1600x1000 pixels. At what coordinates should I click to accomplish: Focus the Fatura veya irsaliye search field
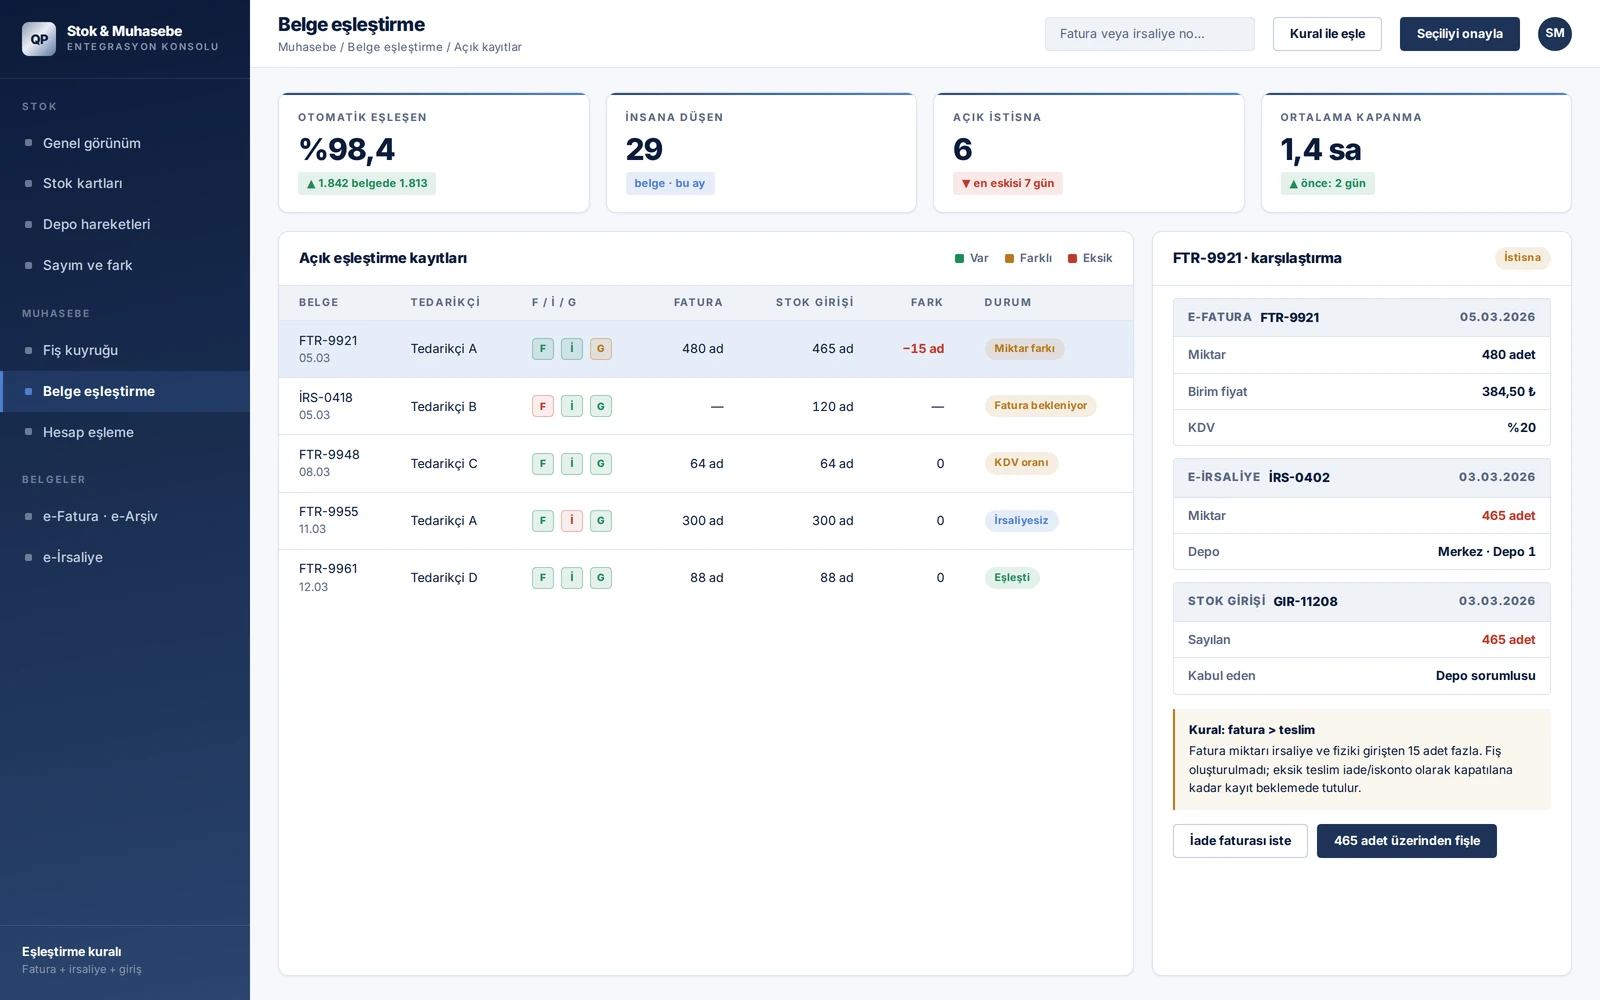[1150, 34]
